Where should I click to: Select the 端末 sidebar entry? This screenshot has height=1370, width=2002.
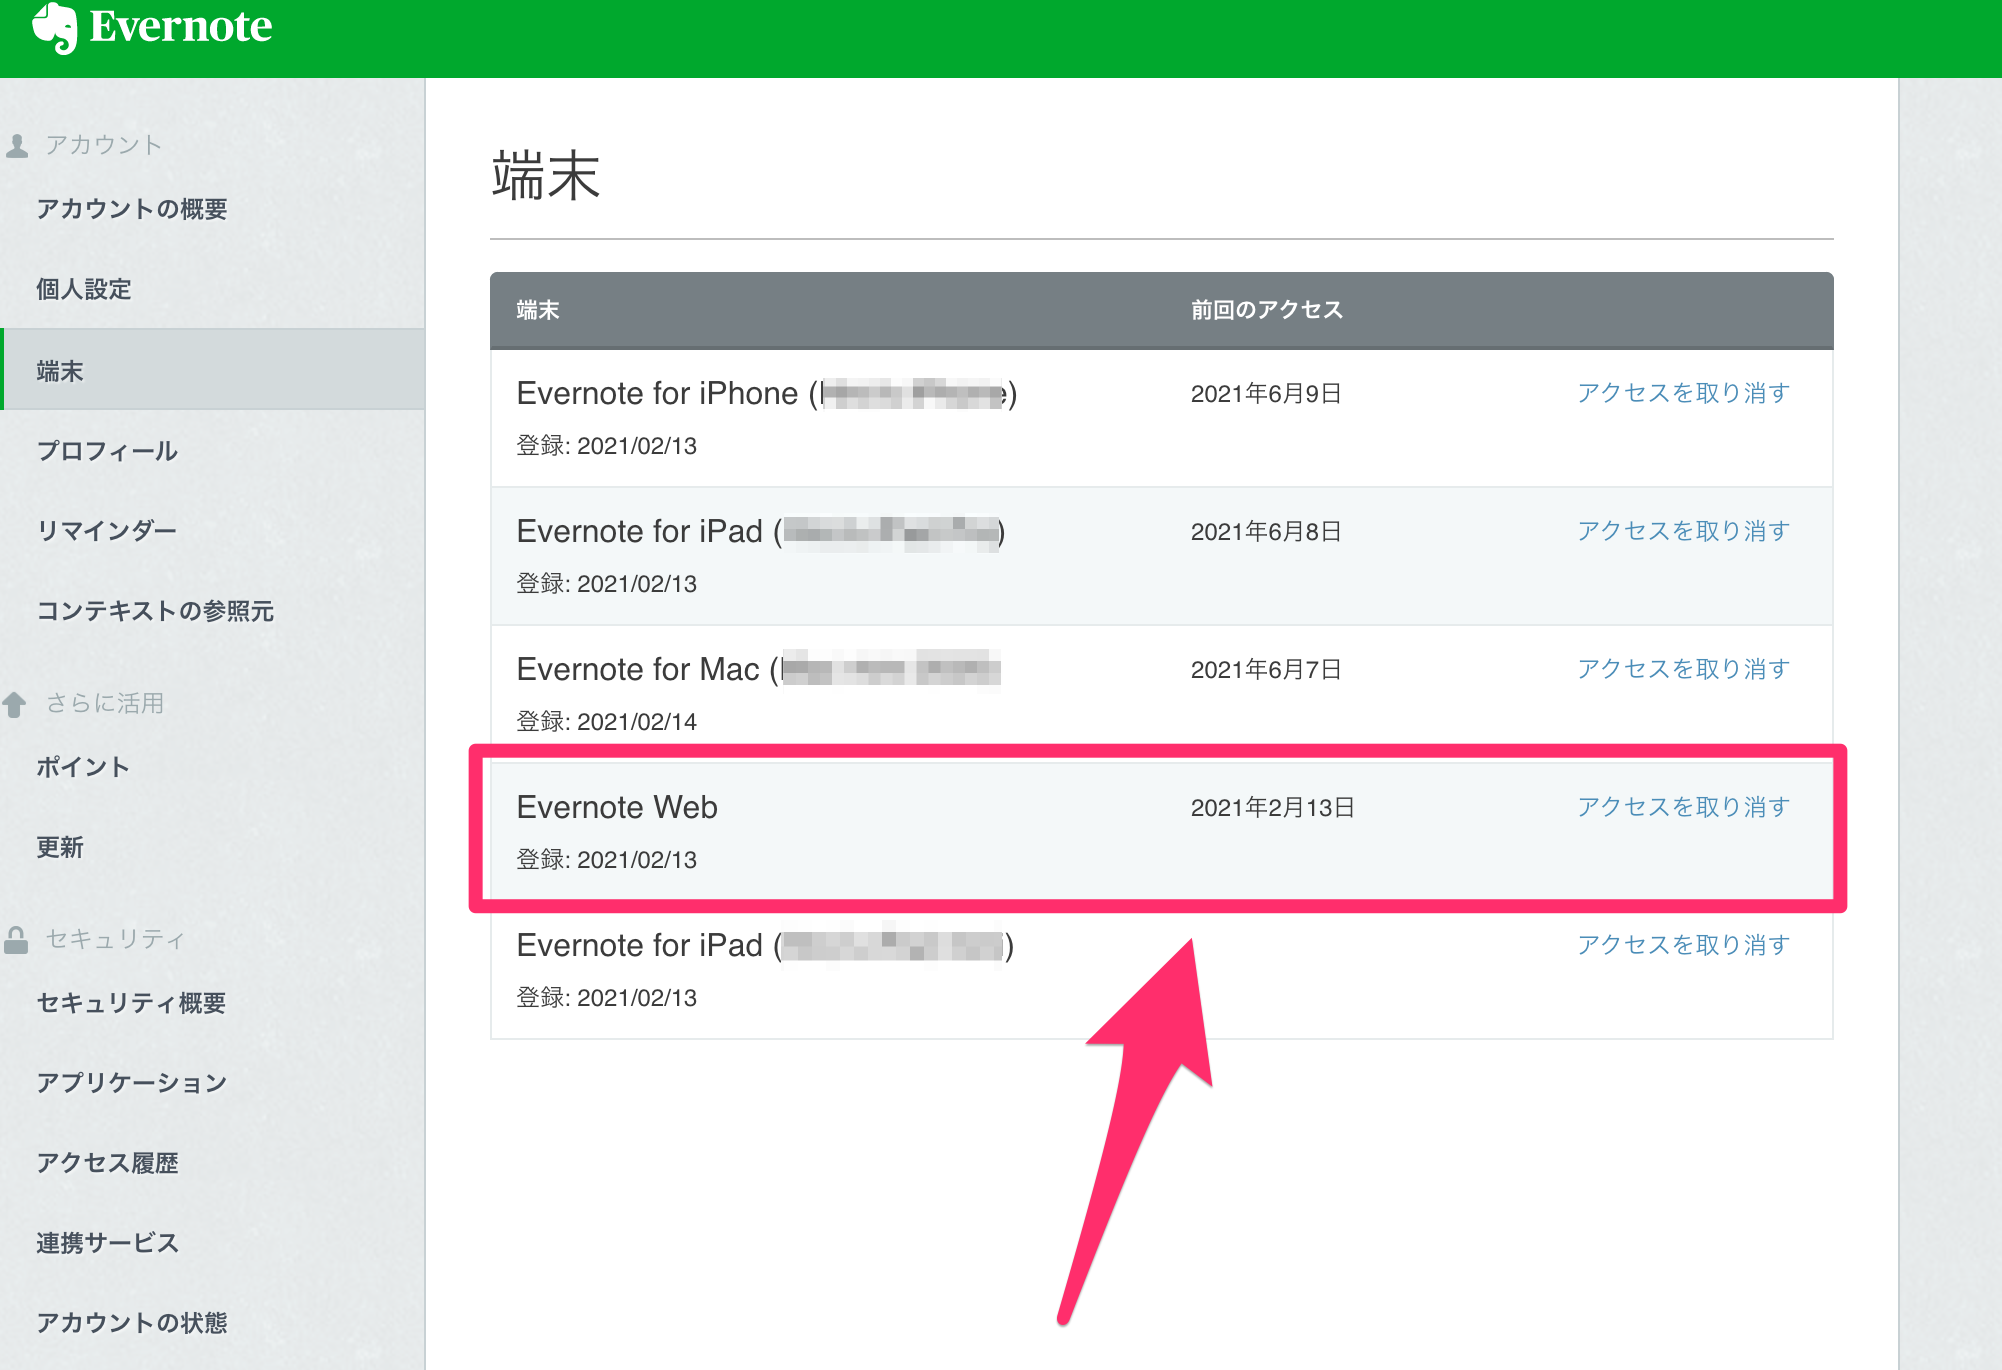pyautogui.click(x=59, y=371)
